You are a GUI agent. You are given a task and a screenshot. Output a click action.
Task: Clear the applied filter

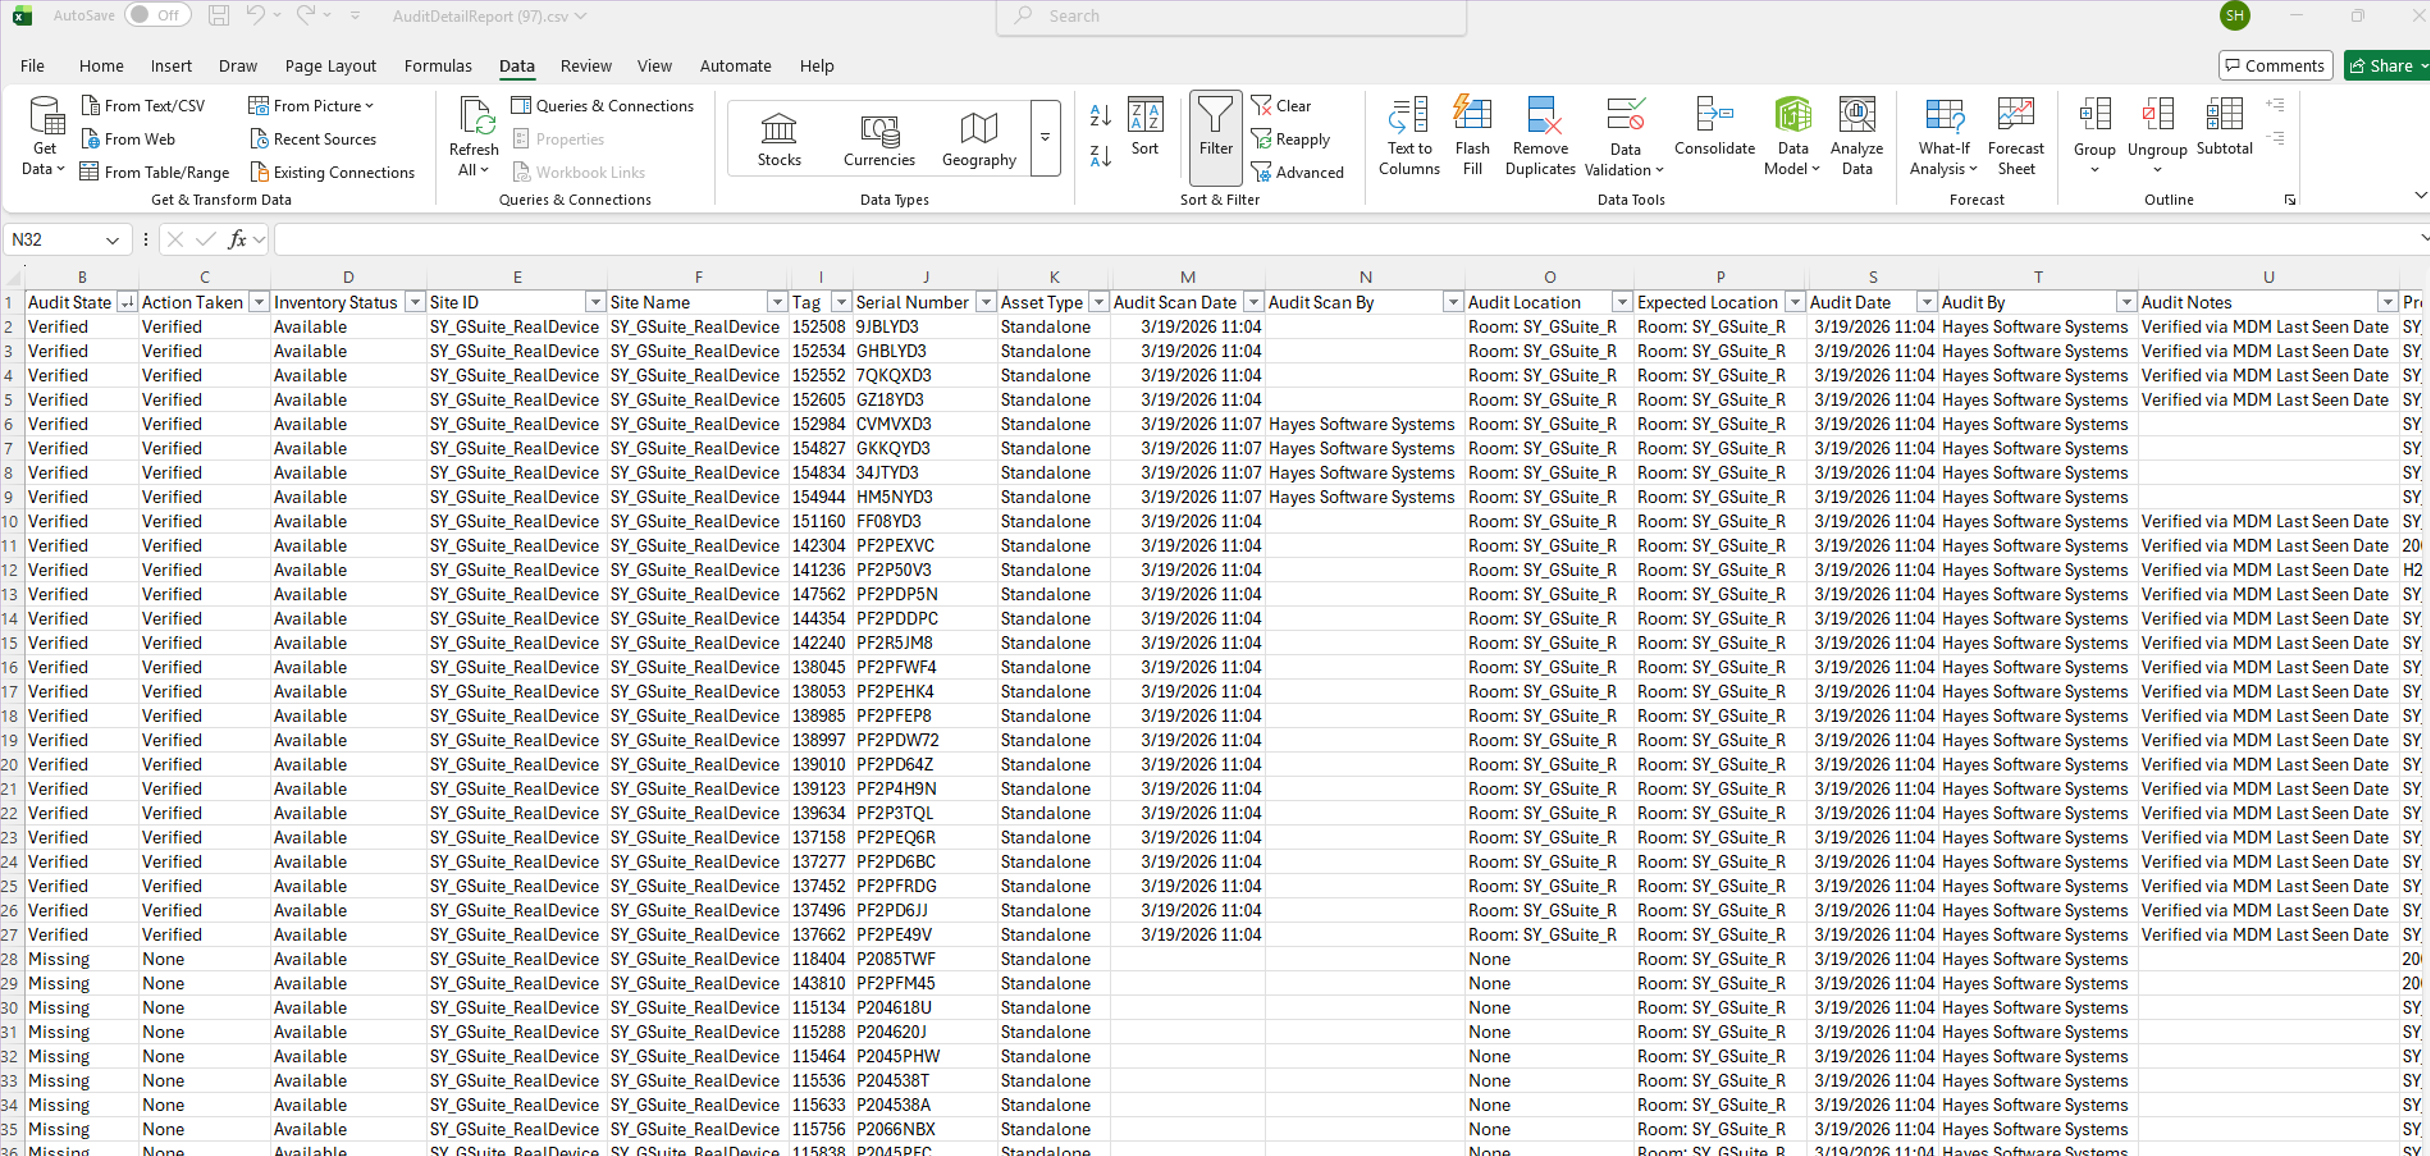[x=1281, y=106]
